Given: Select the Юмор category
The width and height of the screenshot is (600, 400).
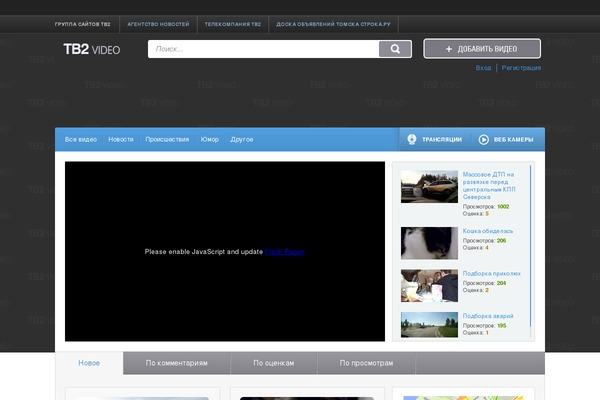Looking at the screenshot, I should pos(209,140).
